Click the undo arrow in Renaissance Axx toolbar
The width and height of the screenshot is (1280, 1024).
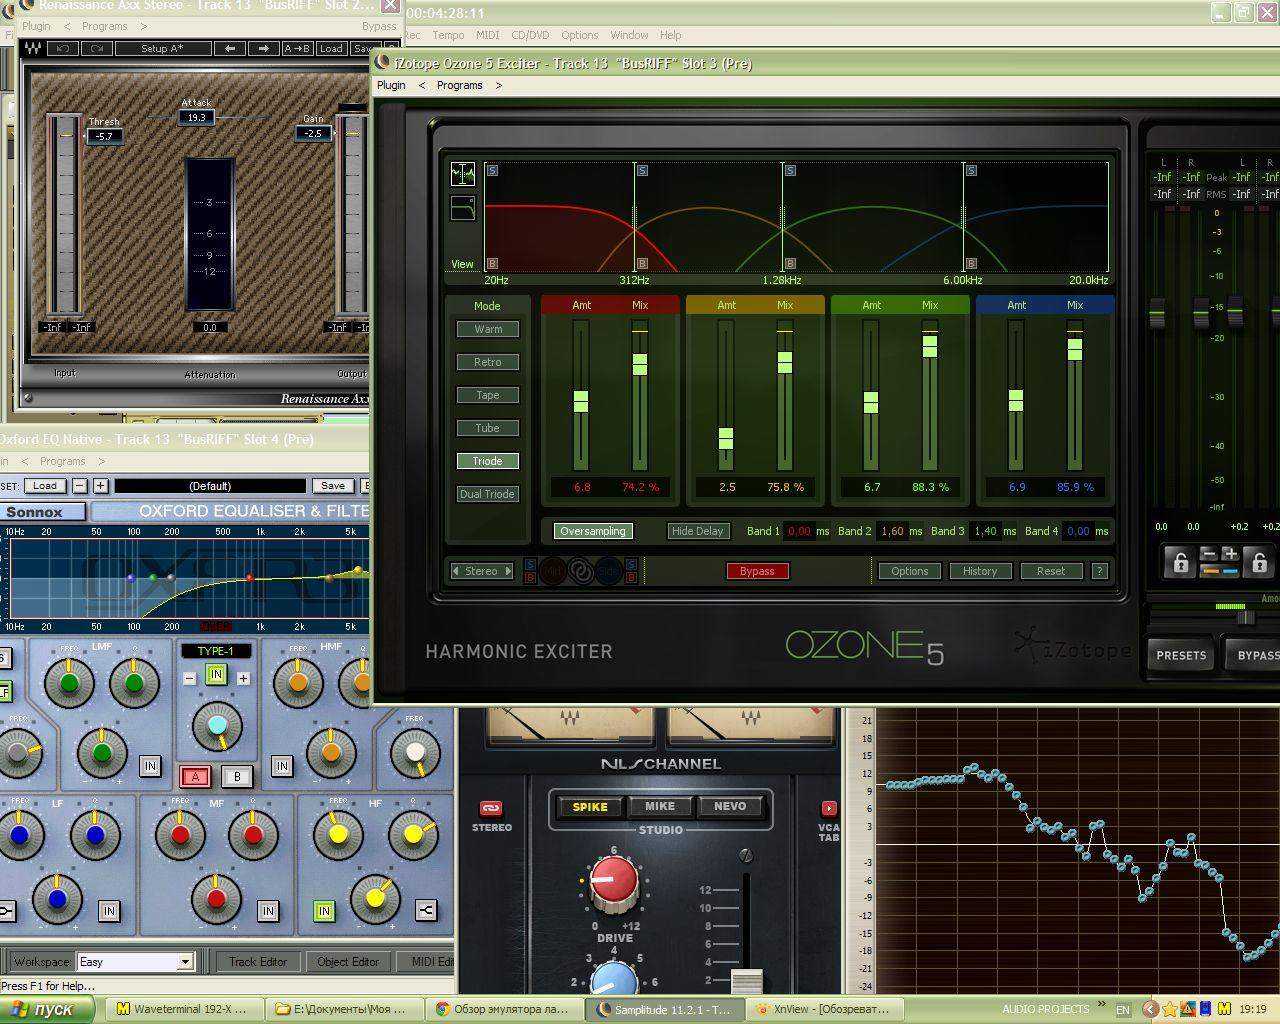click(x=64, y=48)
